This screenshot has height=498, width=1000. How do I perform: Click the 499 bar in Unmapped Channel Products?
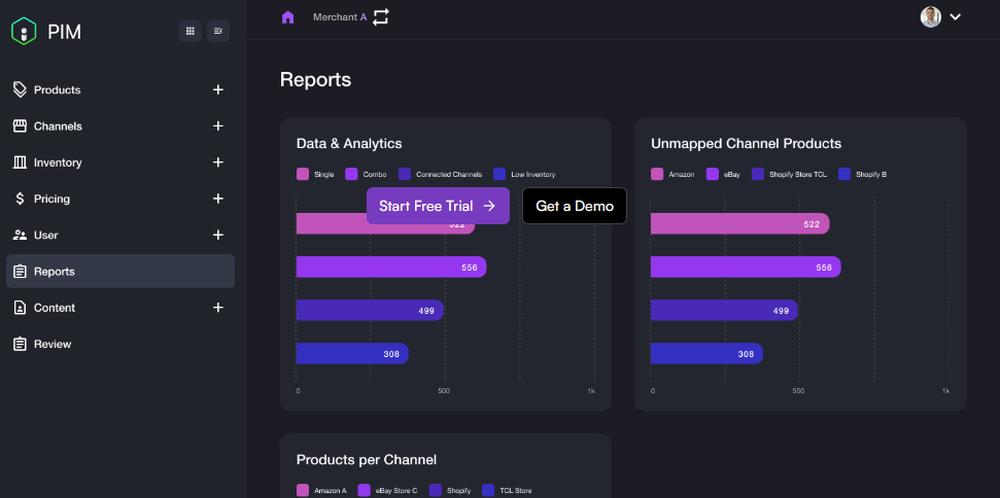[724, 311]
